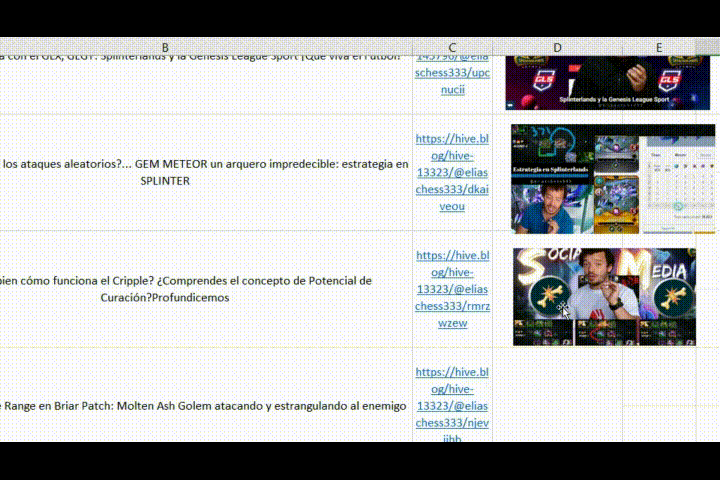Open the link ending in upcnucii

coord(452,73)
